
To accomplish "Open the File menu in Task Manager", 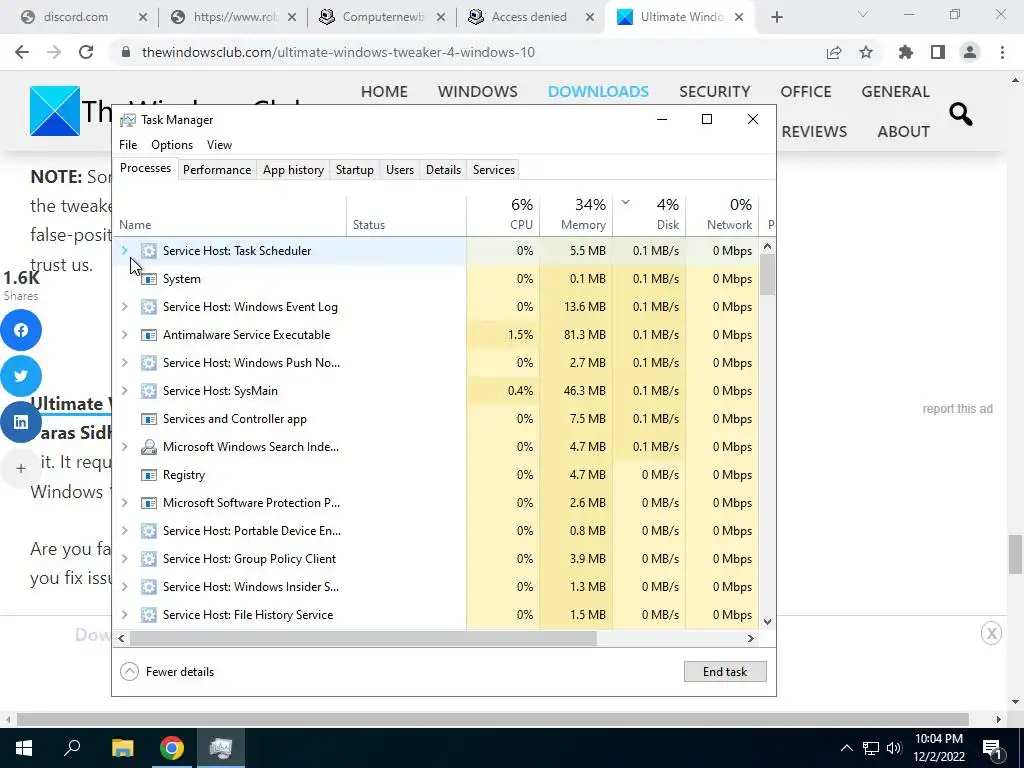I will pos(128,145).
